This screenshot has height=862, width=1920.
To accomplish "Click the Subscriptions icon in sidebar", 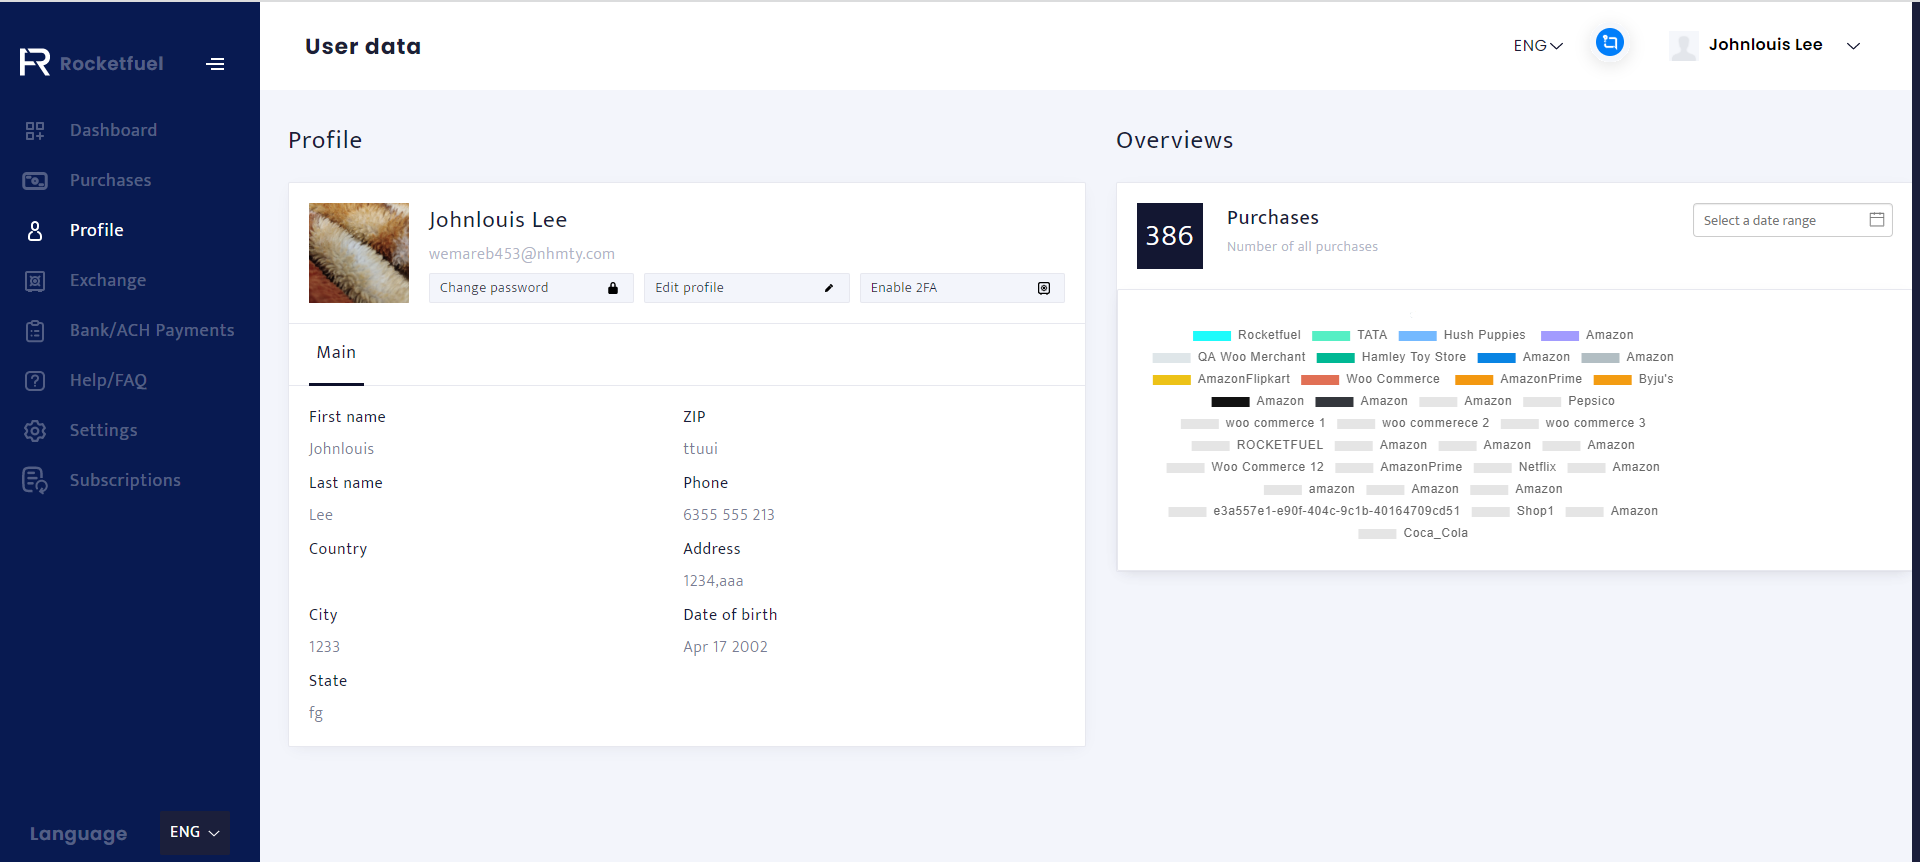I will pos(35,481).
